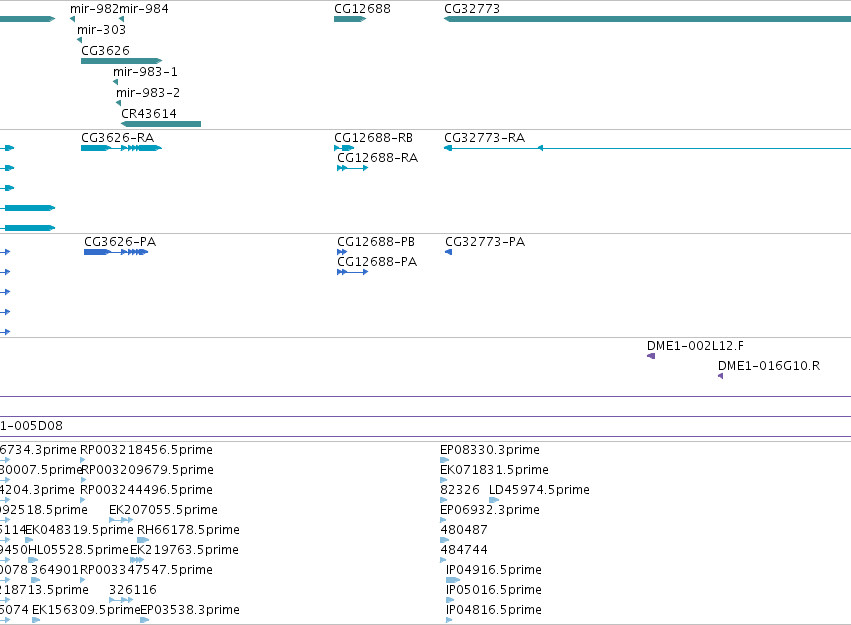Select the CR43614 gene bar
Screen dimensions: 851x625
(161, 124)
